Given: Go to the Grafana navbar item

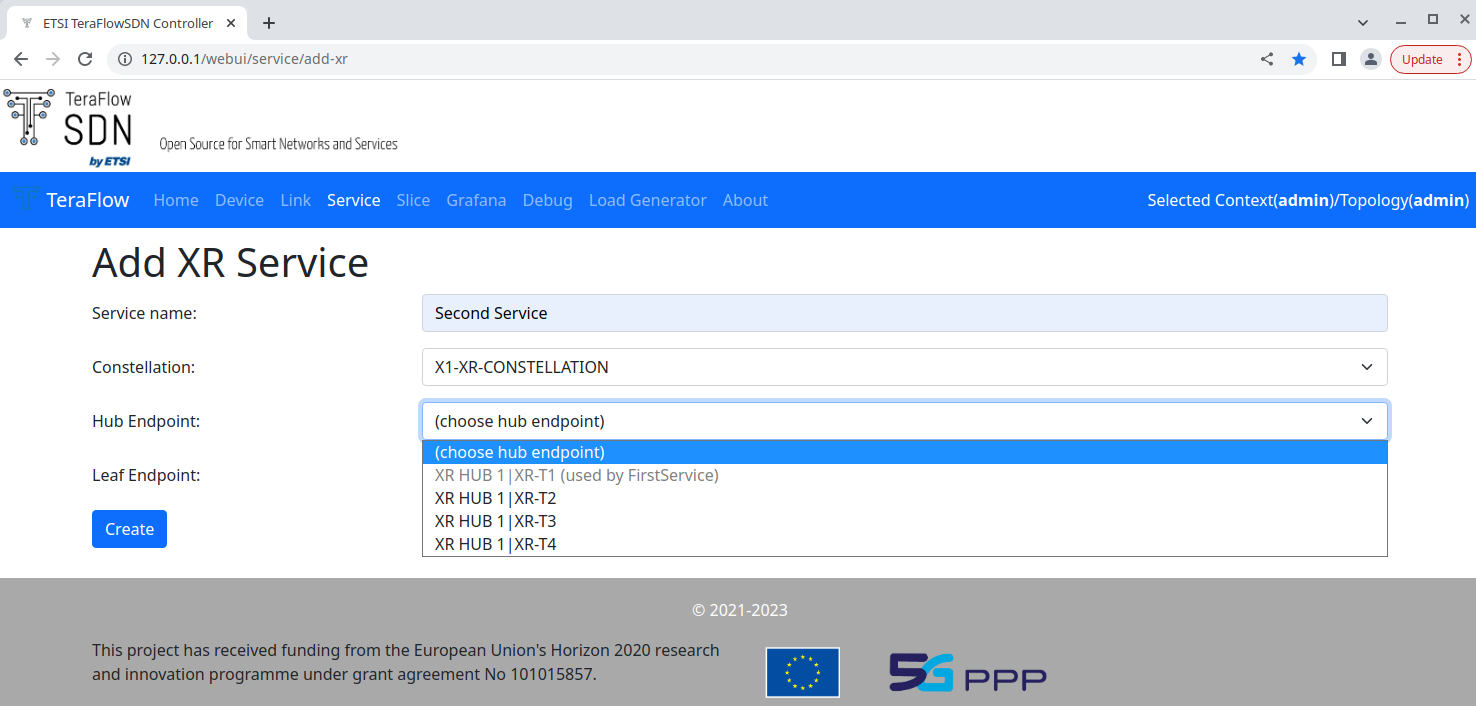Looking at the screenshot, I should (x=476, y=200).
